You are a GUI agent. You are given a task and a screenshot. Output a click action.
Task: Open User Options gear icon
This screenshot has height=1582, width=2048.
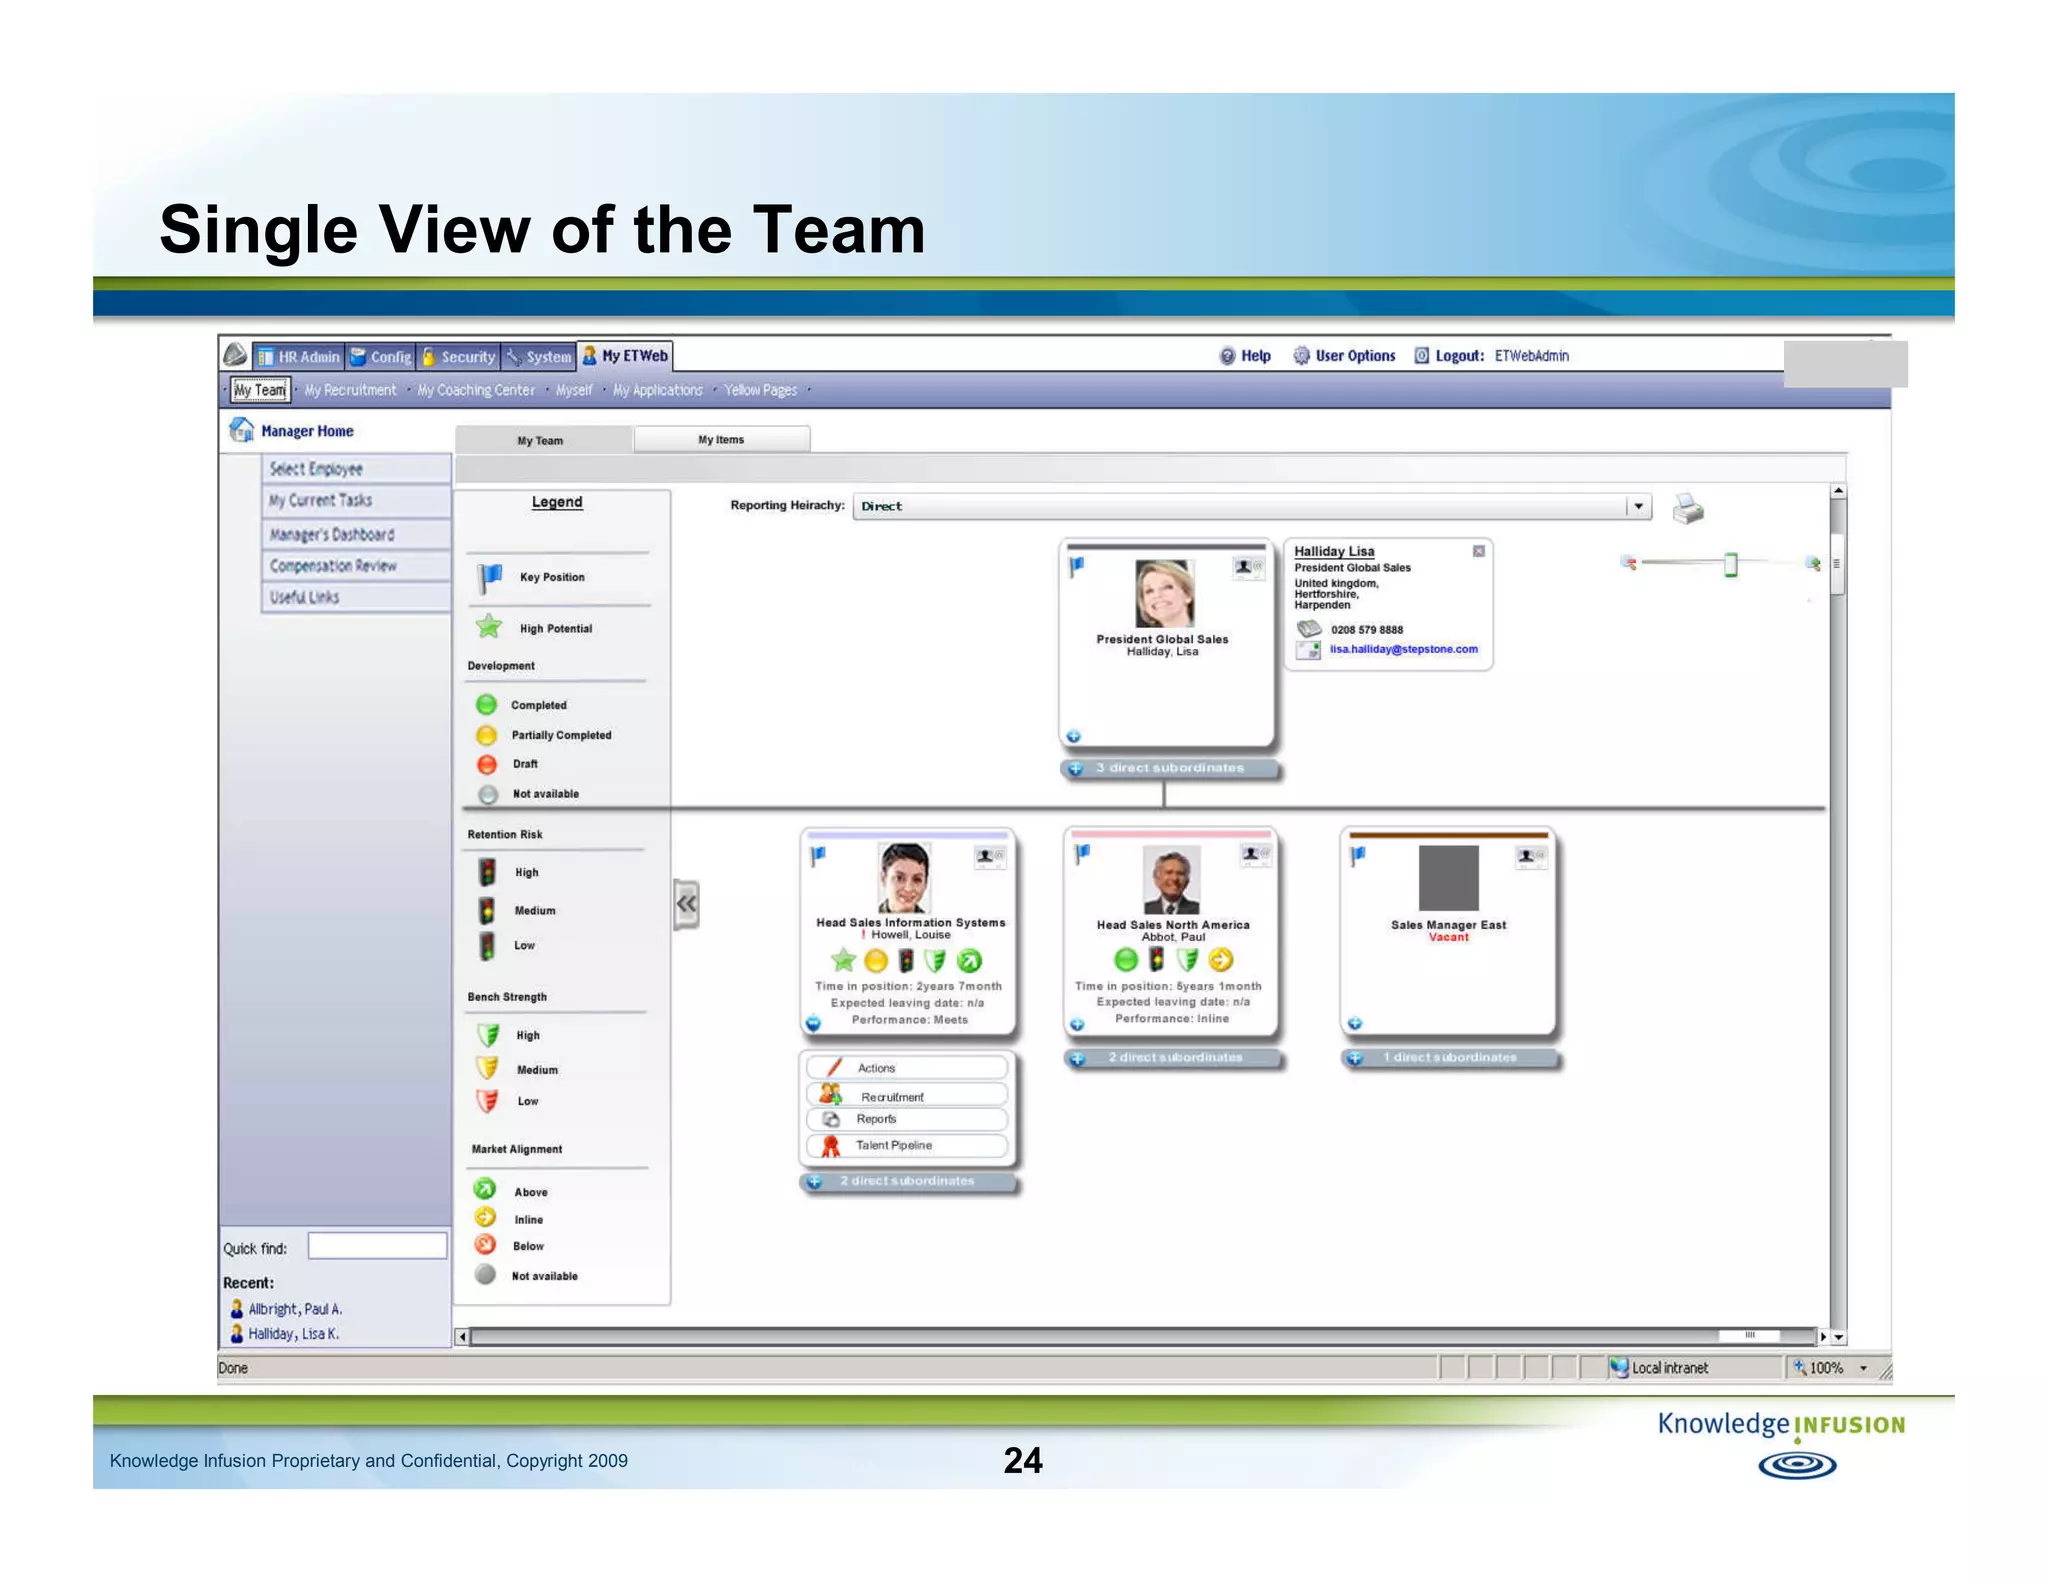pos(1301,356)
